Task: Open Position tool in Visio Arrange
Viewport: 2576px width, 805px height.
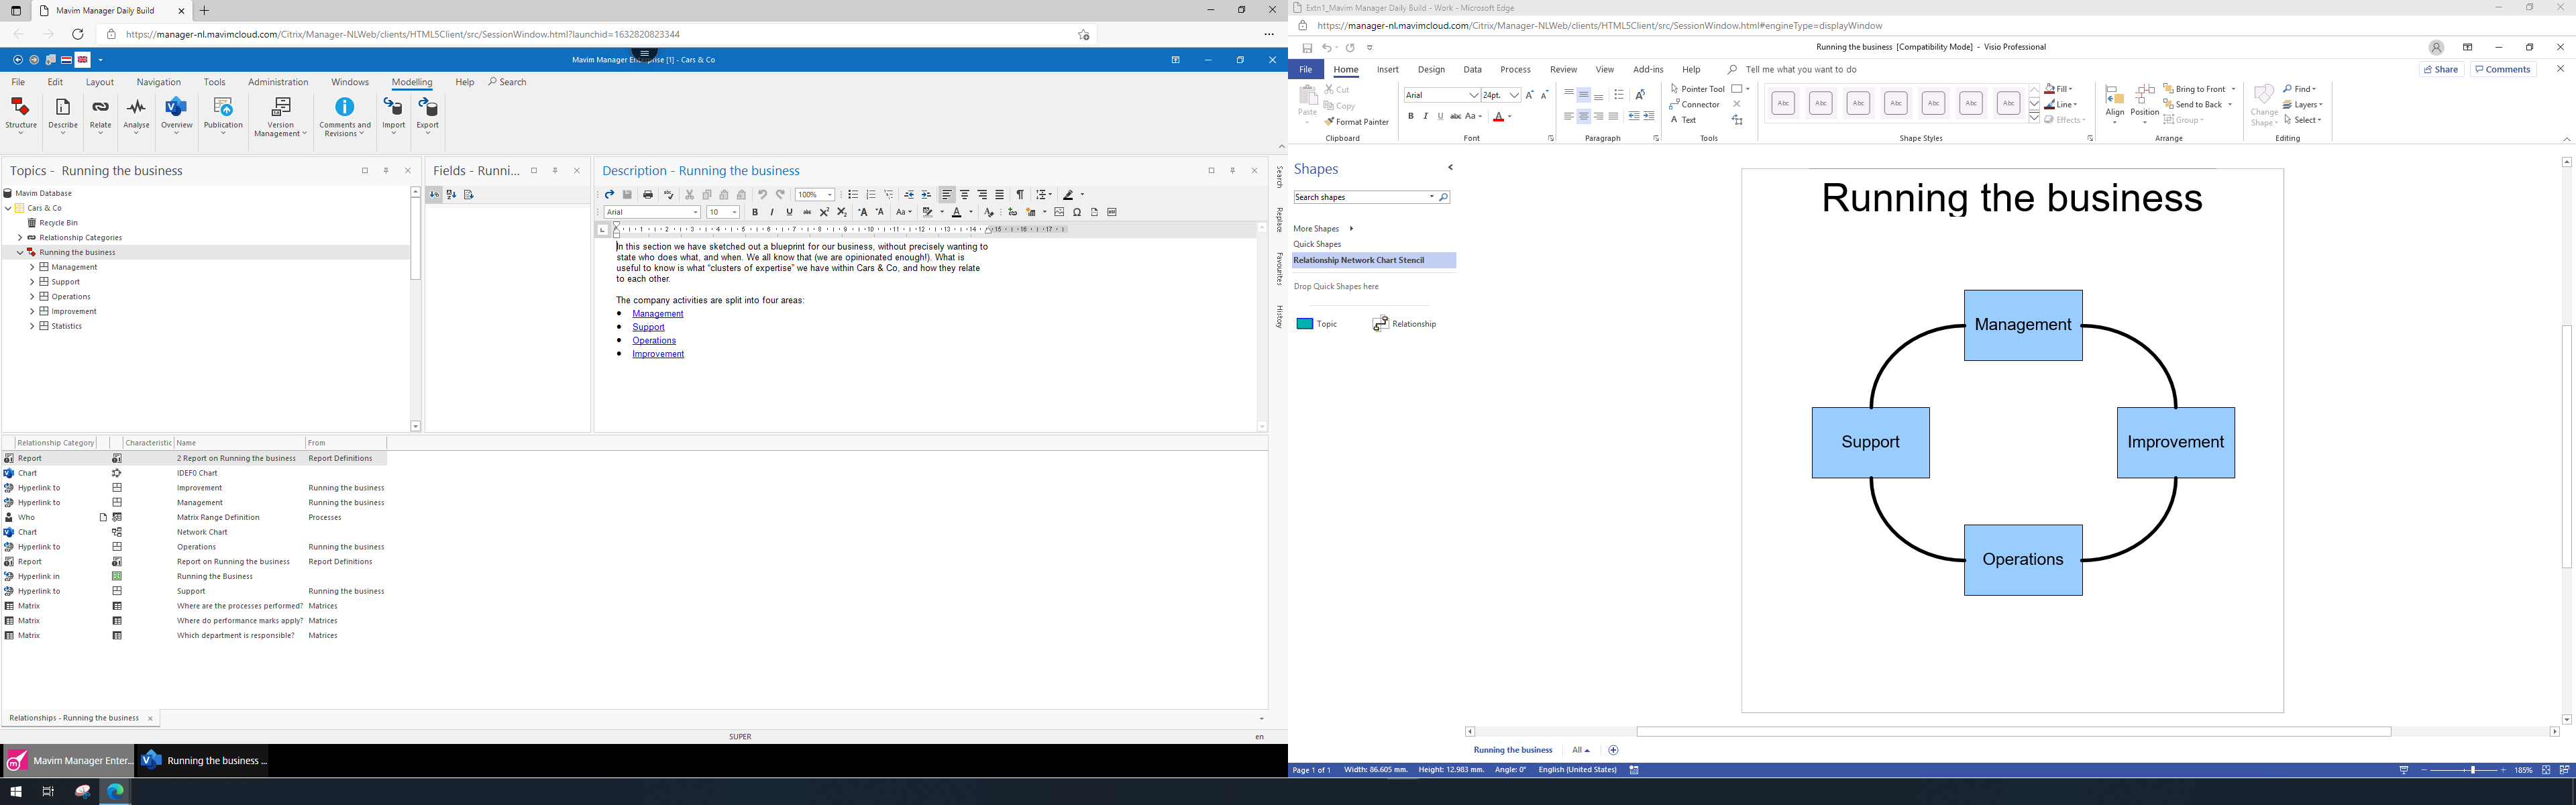Action: tap(2144, 105)
